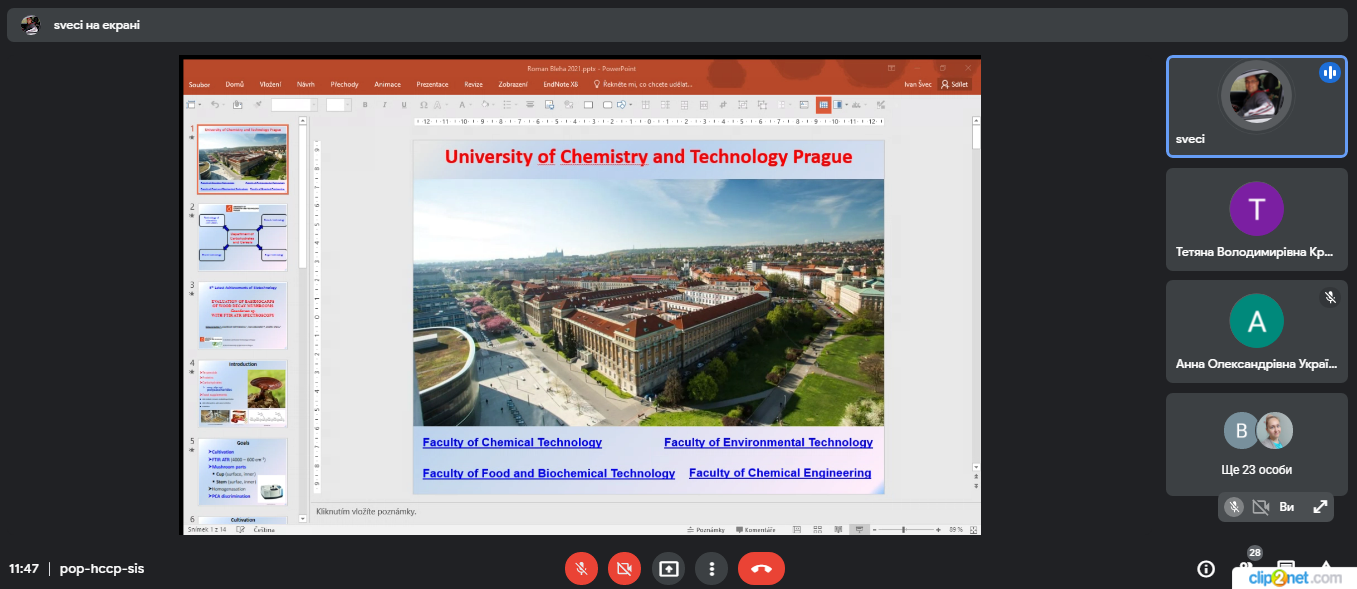1357x589 pixels.
Task: Click the 'Faculty of Environmental Technology' link
Action: pos(768,442)
